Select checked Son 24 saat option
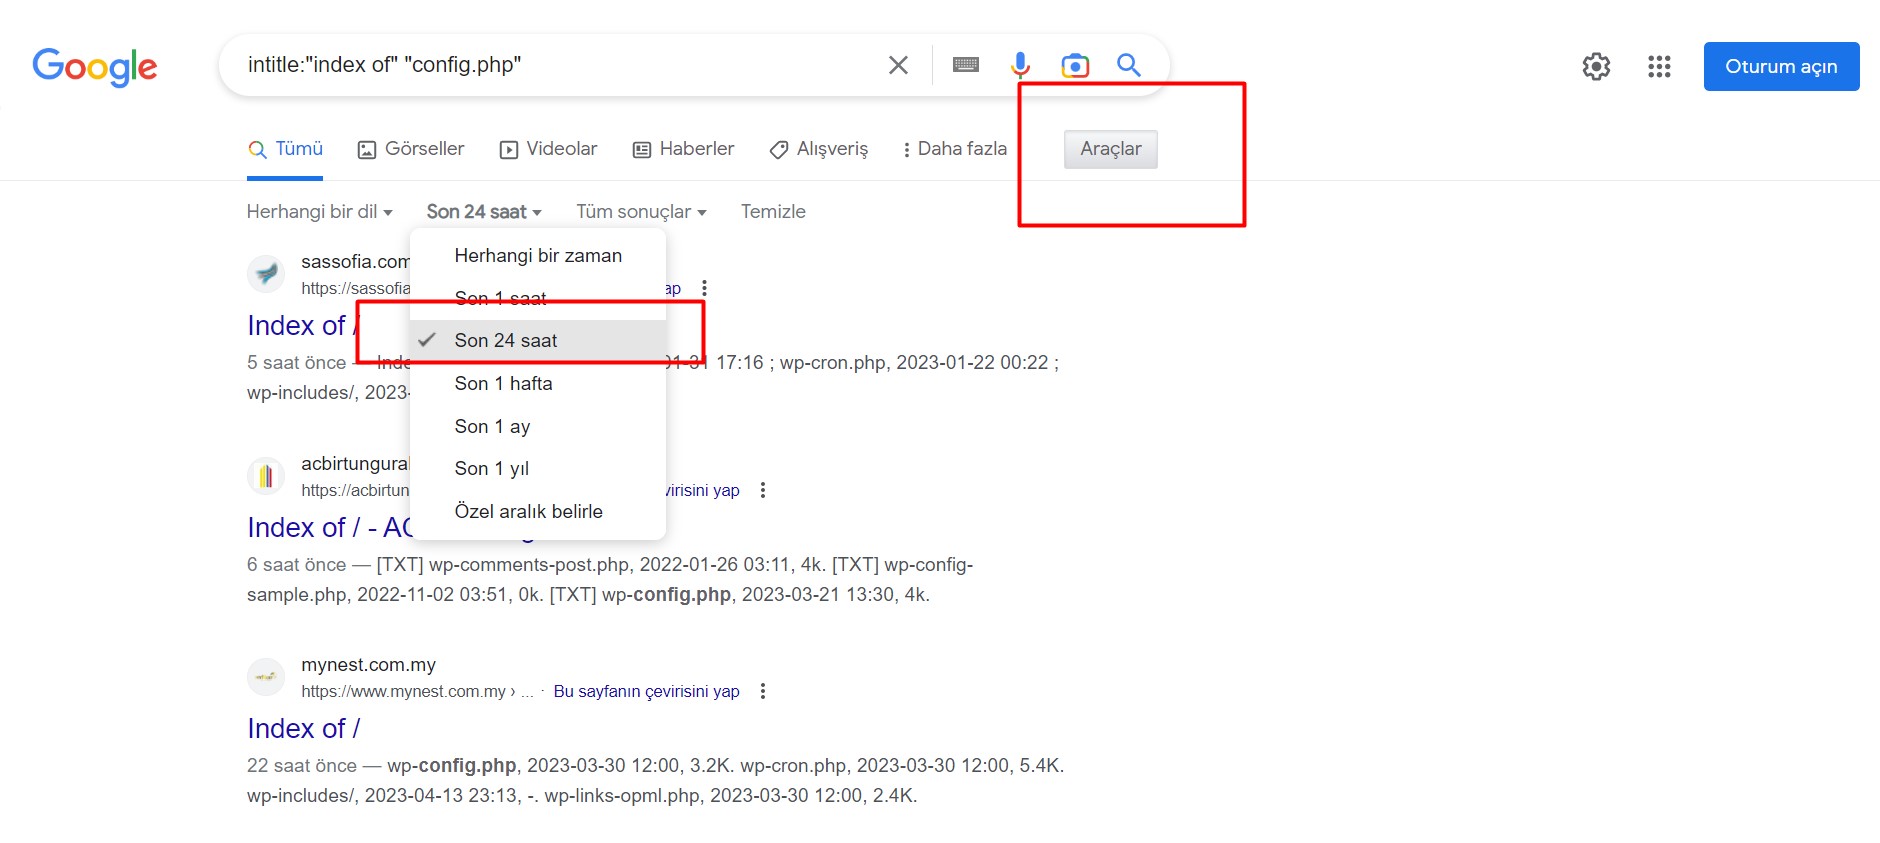This screenshot has width=1880, height=843. click(538, 341)
